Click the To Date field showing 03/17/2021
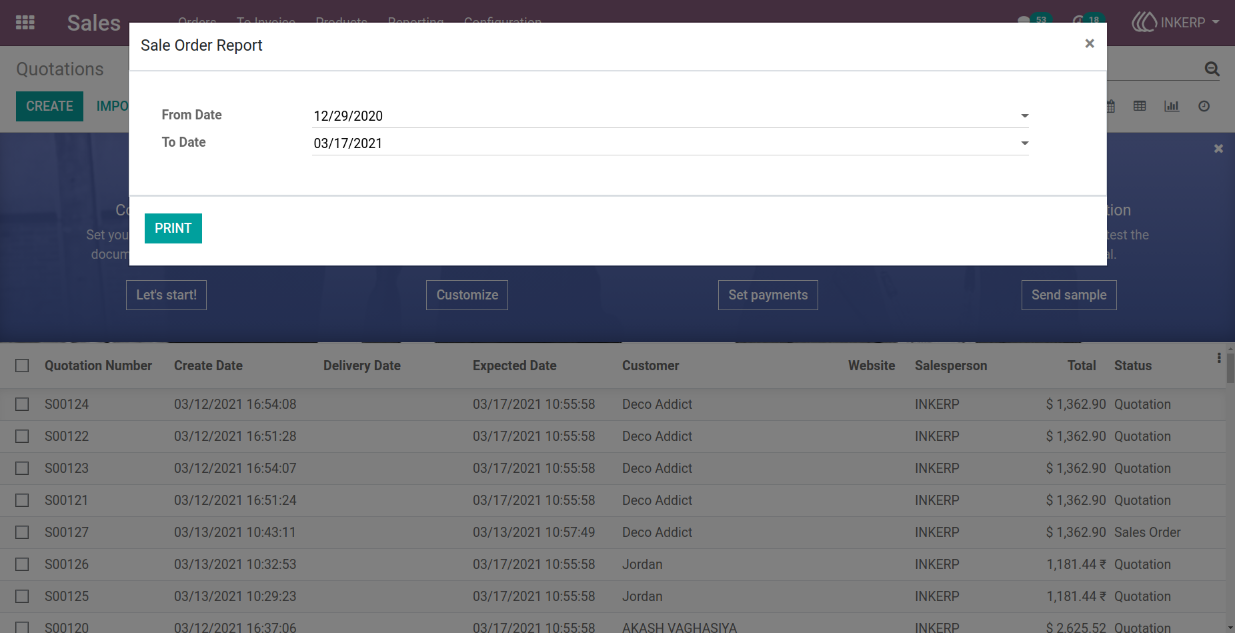Viewport: 1235px width, 633px height. coord(671,143)
